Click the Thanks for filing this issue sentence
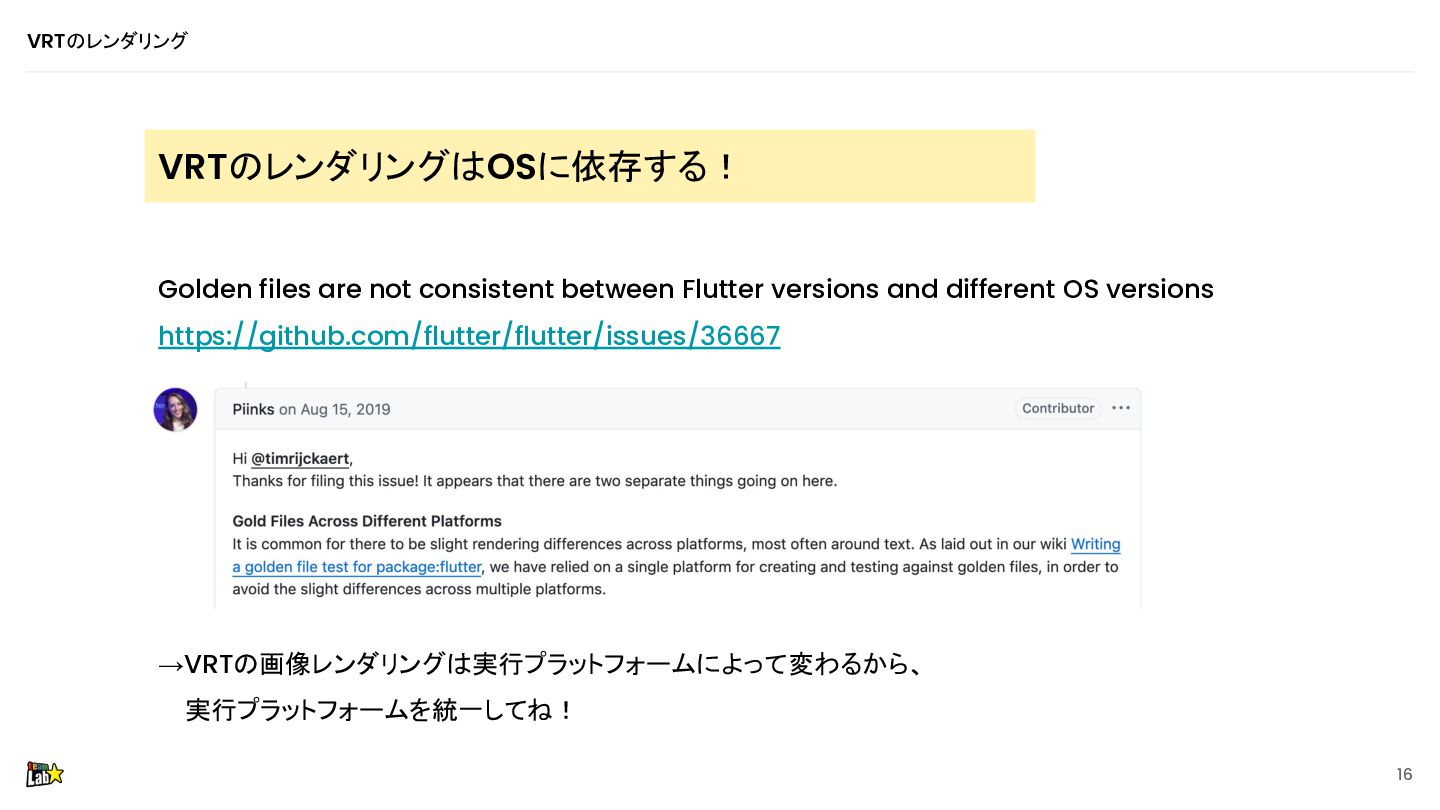This screenshot has width=1440, height=810. pos(535,481)
